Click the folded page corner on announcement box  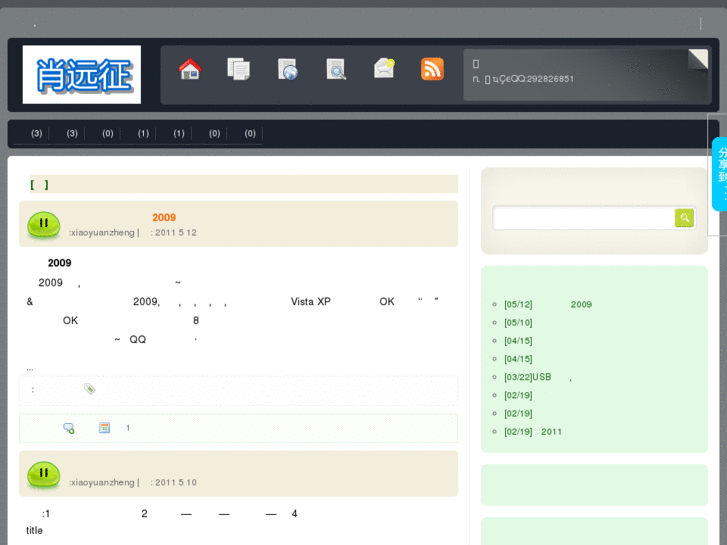[x=698, y=59]
